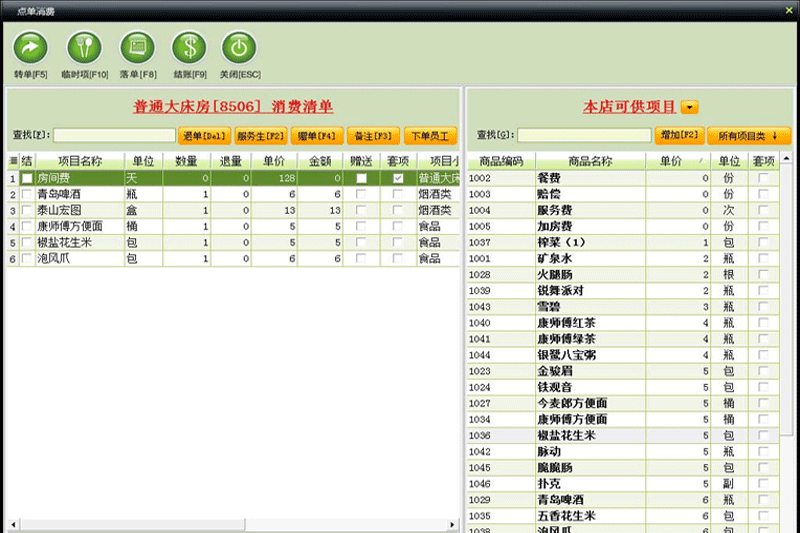This screenshot has width=800, height=533.
Task: Sort by the 金额 column header
Action: coord(320,161)
